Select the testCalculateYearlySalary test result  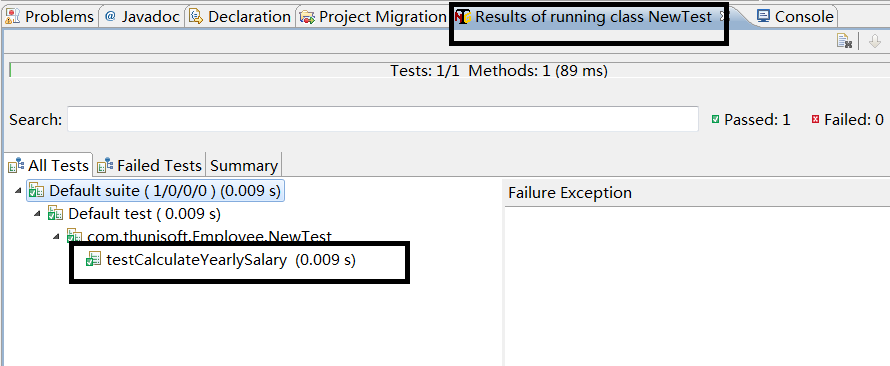(x=220, y=260)
